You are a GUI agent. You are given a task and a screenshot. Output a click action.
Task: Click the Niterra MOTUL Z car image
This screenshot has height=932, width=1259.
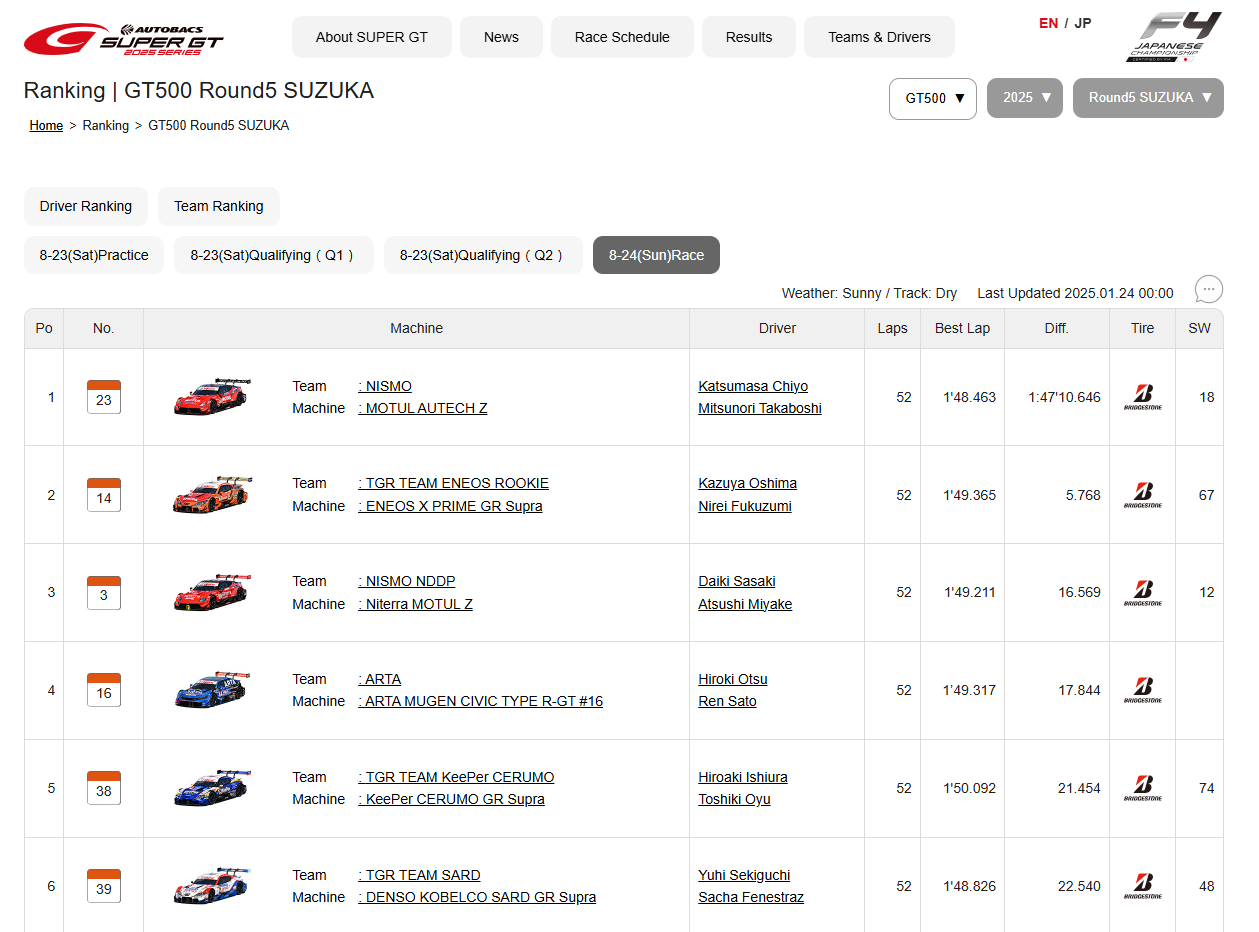coord(212,592)
